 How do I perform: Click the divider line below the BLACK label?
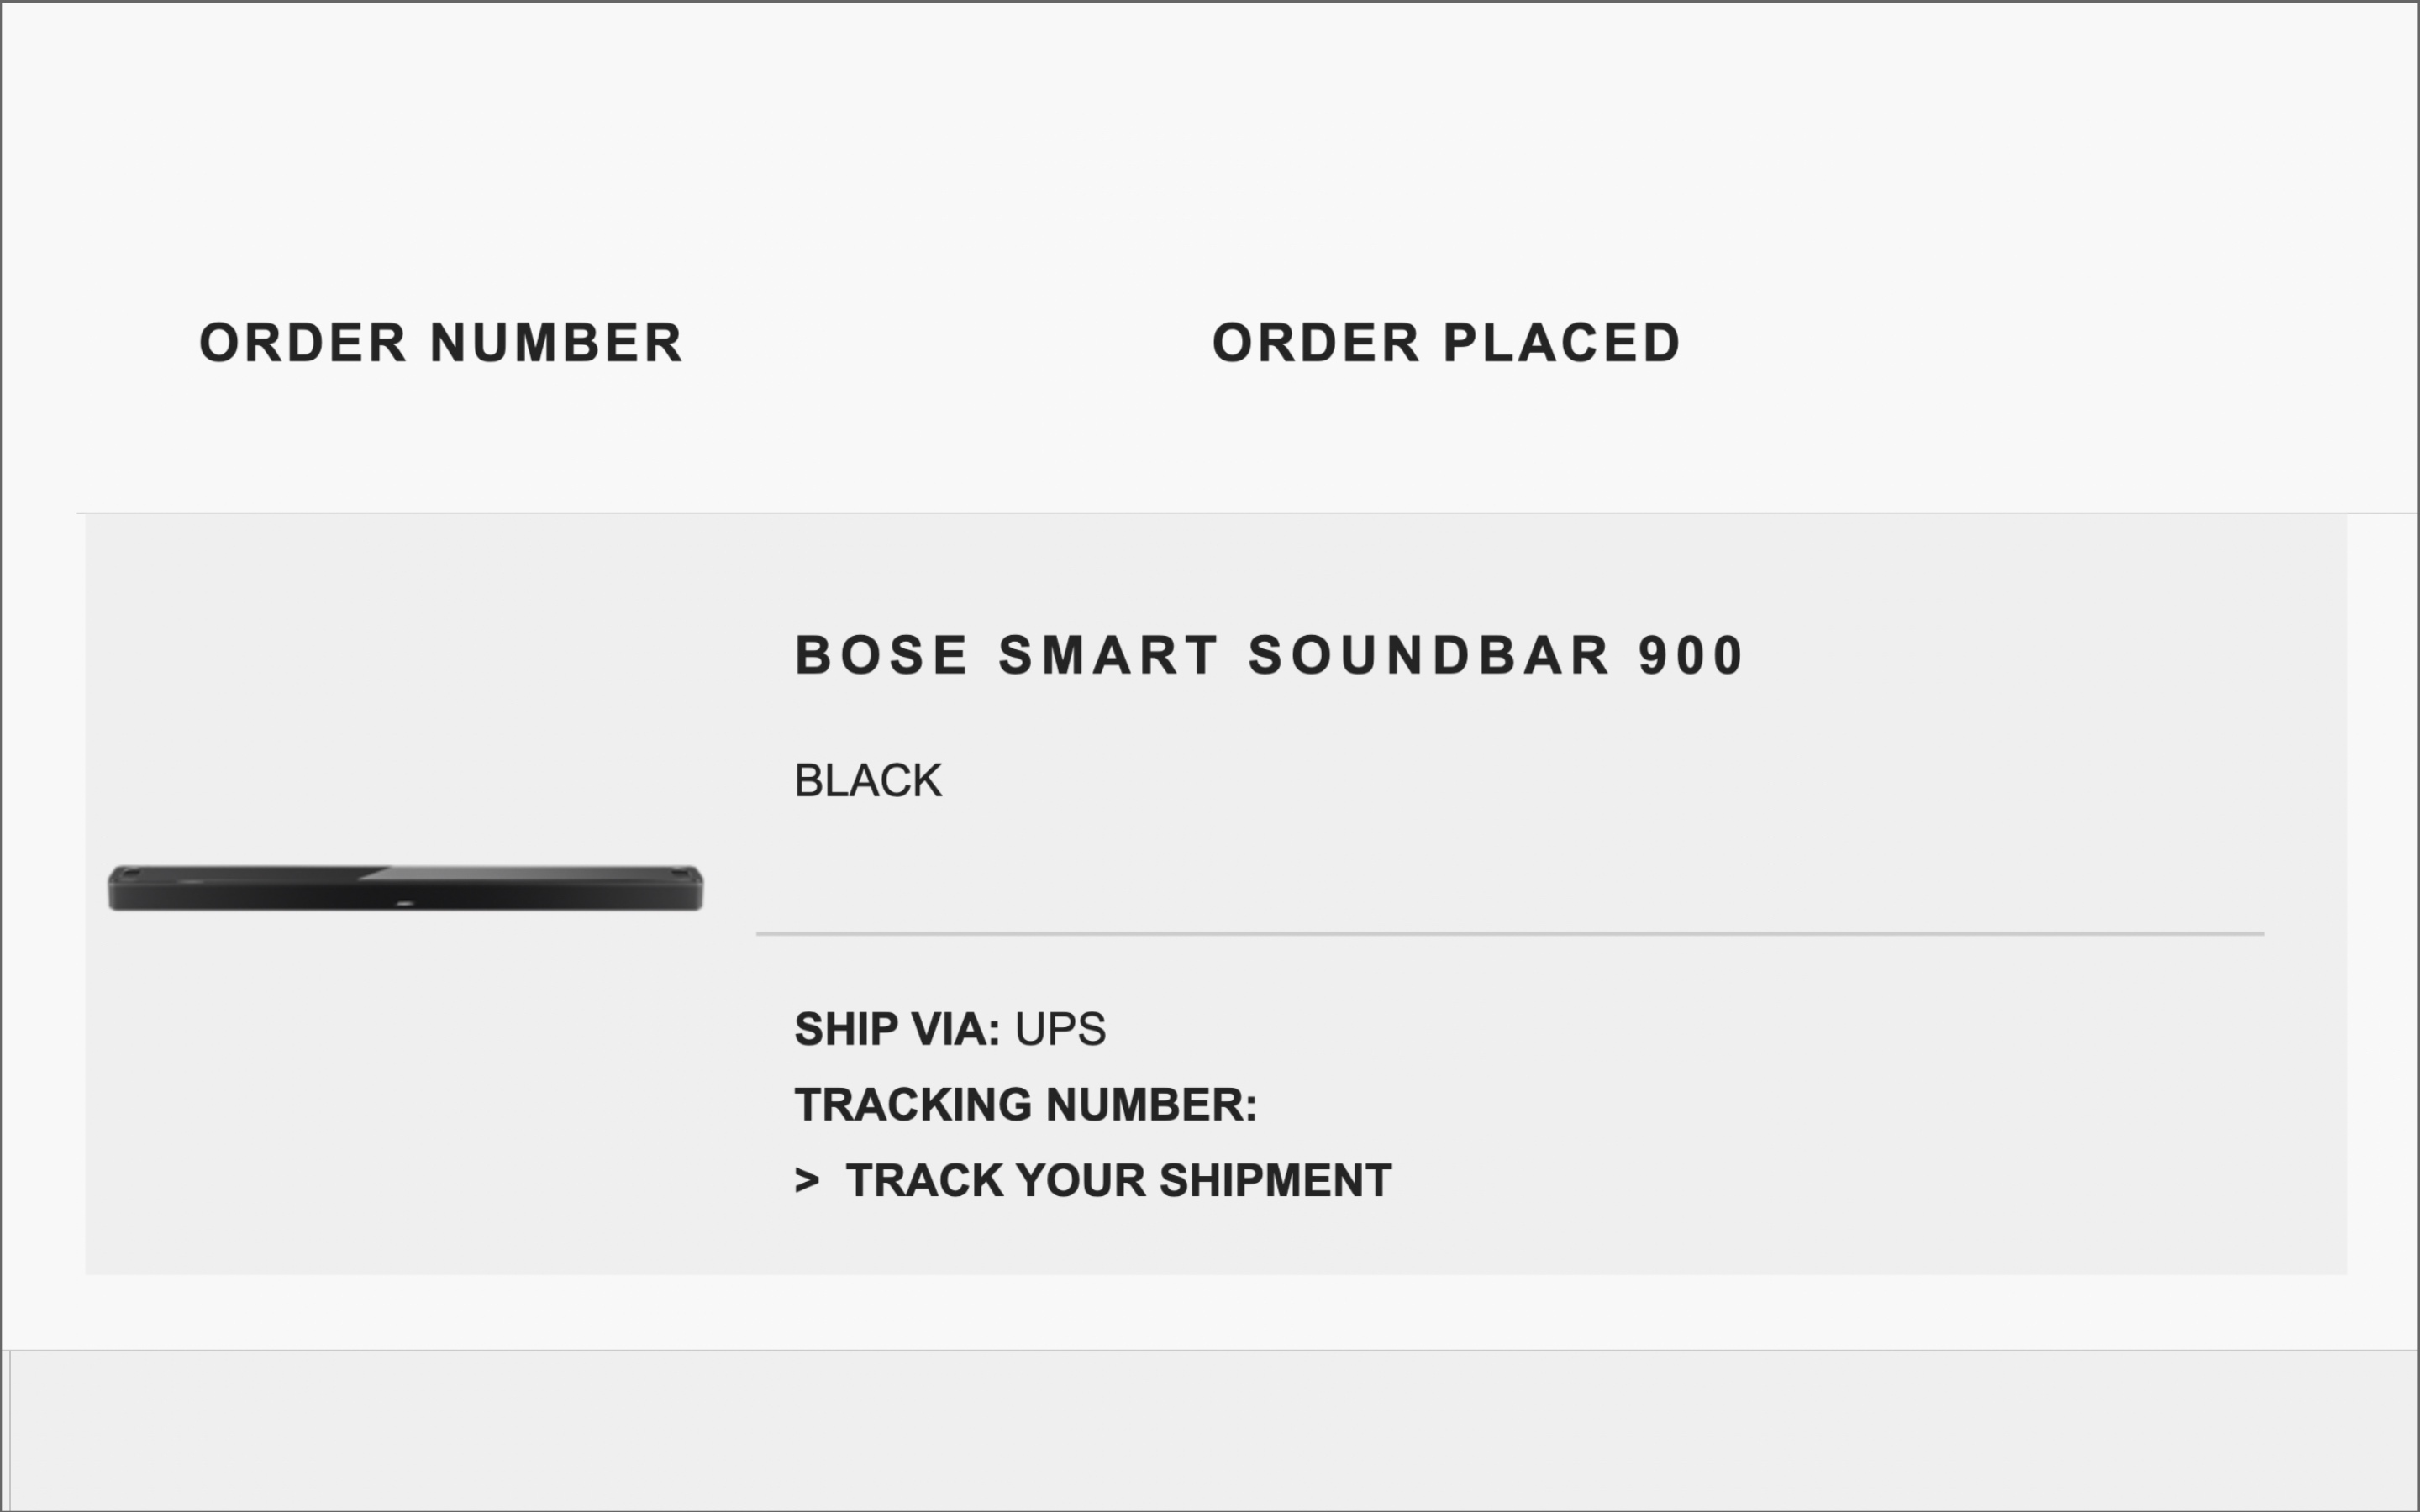(1509, 934)
